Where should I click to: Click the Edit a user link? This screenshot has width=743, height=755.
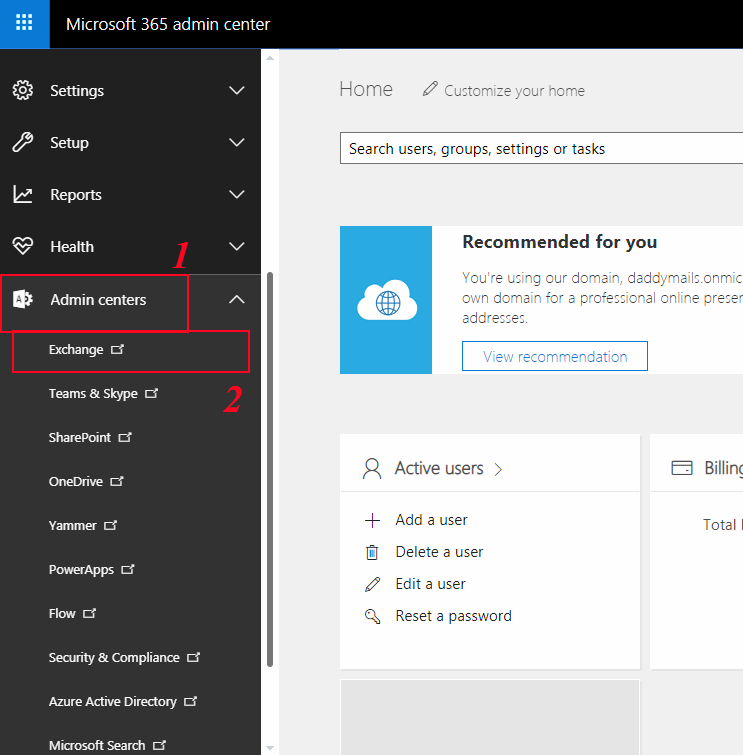(x=430, y=584)
